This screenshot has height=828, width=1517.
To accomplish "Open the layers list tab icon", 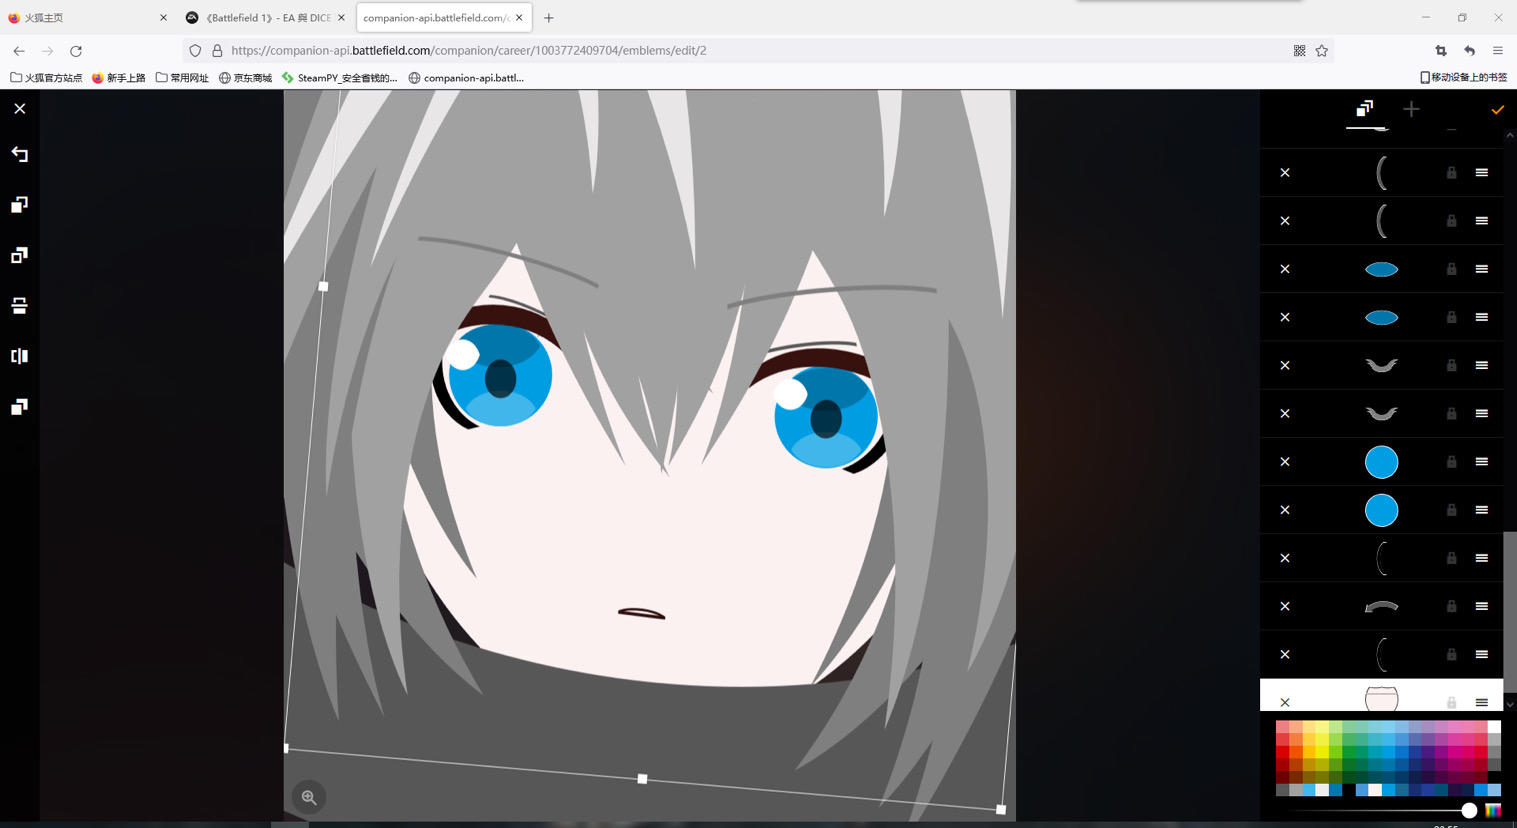I will (1365, 108).
